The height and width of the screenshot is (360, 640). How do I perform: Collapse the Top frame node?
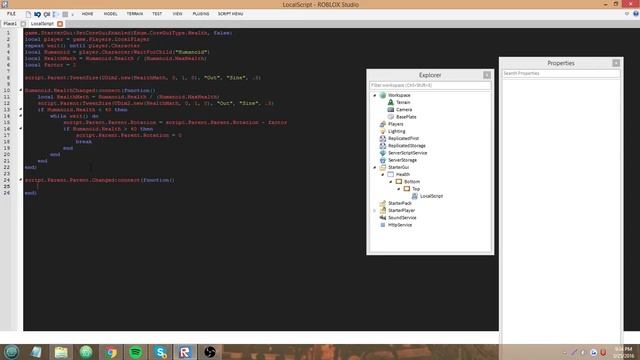coord(399,189)
